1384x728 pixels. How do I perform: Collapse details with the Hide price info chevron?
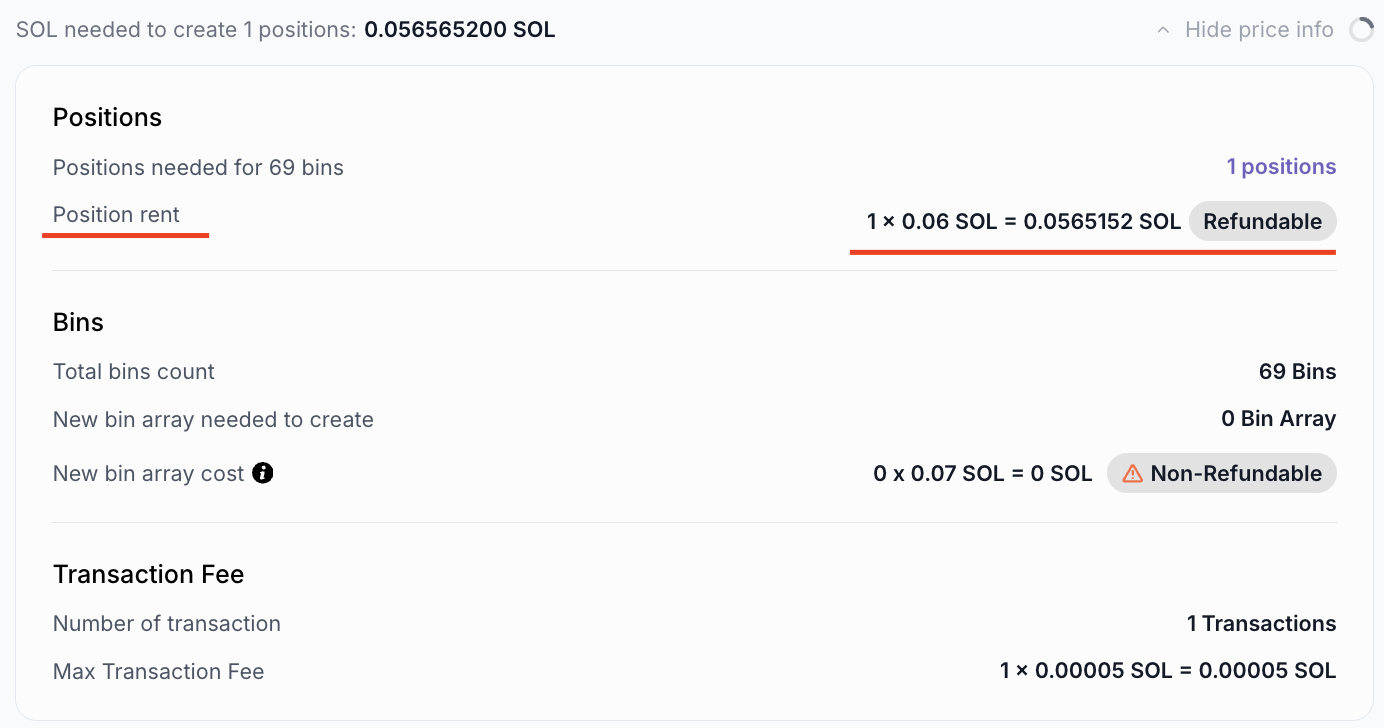coord(1163,30)
